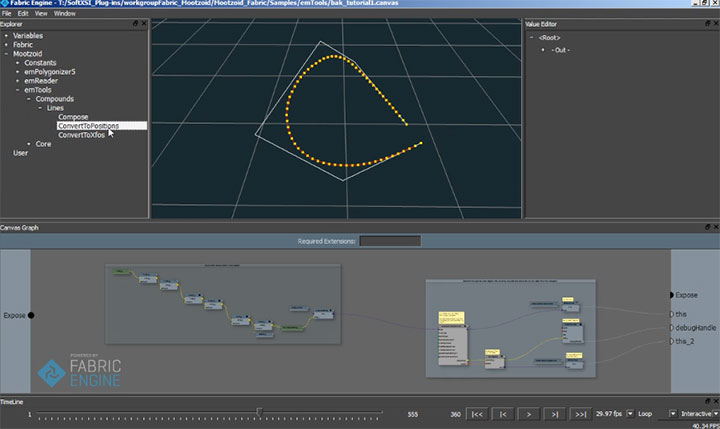The image size is (720, 429).
Task: Click the Mootzoid folder label
Action: pyautogui.click(x=28, y=54)
